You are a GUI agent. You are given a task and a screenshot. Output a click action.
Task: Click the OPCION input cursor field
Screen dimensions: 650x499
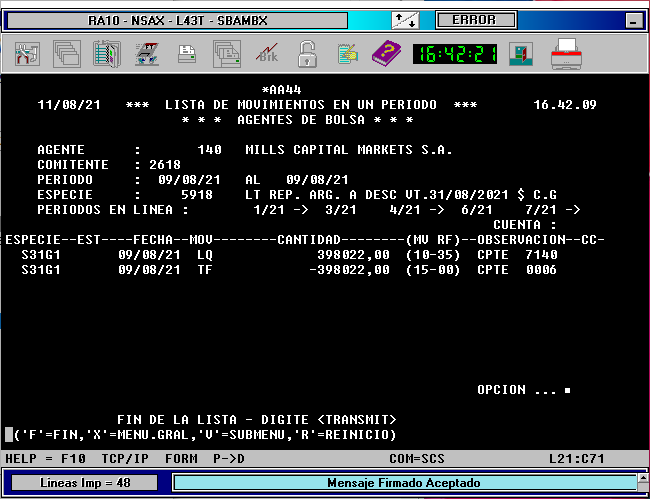(x=568, y=390)
